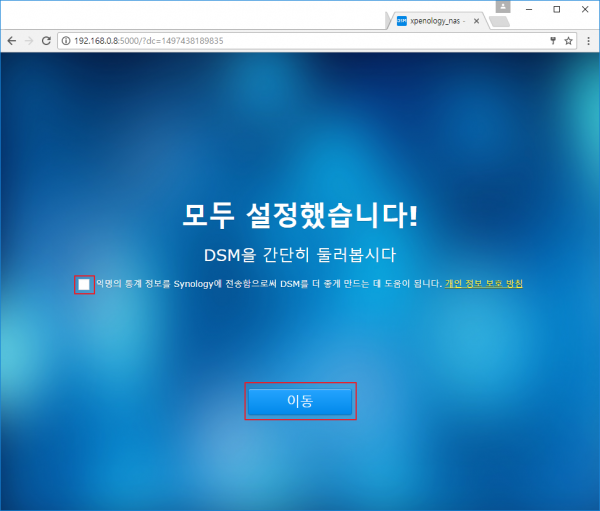The height and width of the screenshot is (511, 600).
Task: Close the Chrome window
Action: 584,8
